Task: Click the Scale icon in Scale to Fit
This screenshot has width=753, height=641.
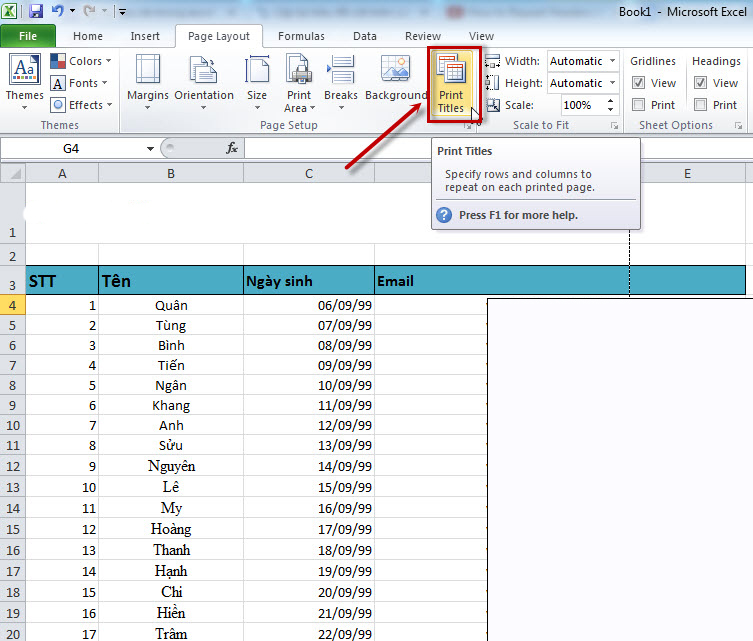Action: [x=493, y=105]
